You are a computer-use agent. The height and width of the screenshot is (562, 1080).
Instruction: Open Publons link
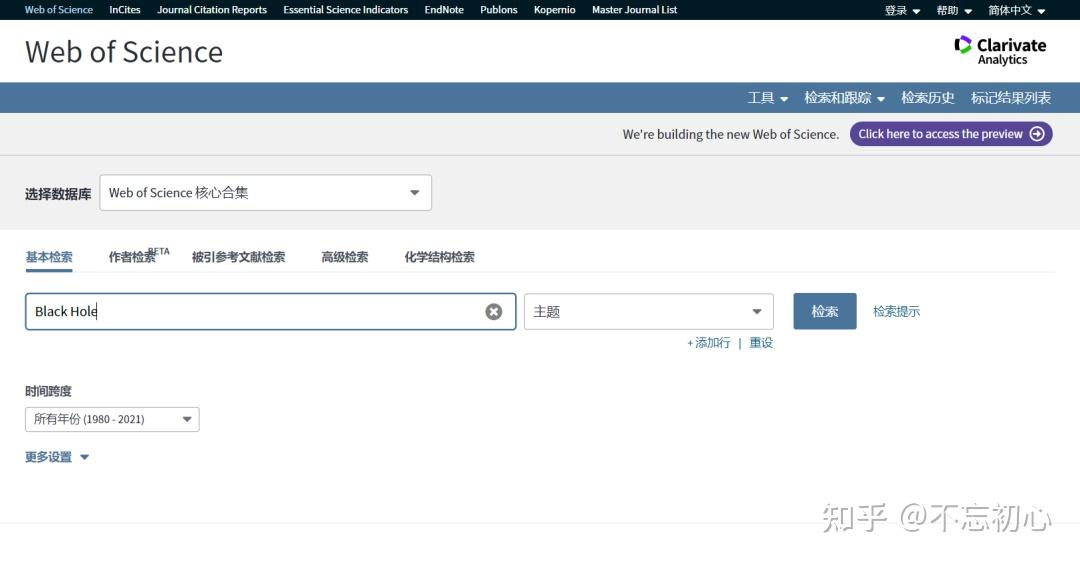(x=499, y=10)
